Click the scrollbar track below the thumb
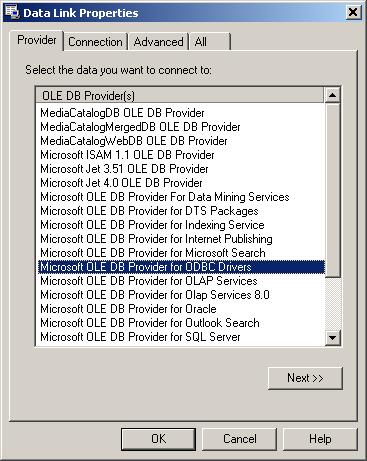The height and width of the screenshot is (461, 367). point(332,303)
